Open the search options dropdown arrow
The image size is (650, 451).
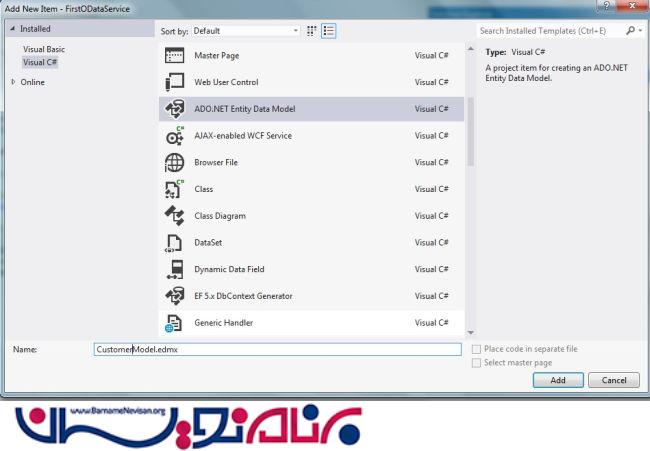640,30
